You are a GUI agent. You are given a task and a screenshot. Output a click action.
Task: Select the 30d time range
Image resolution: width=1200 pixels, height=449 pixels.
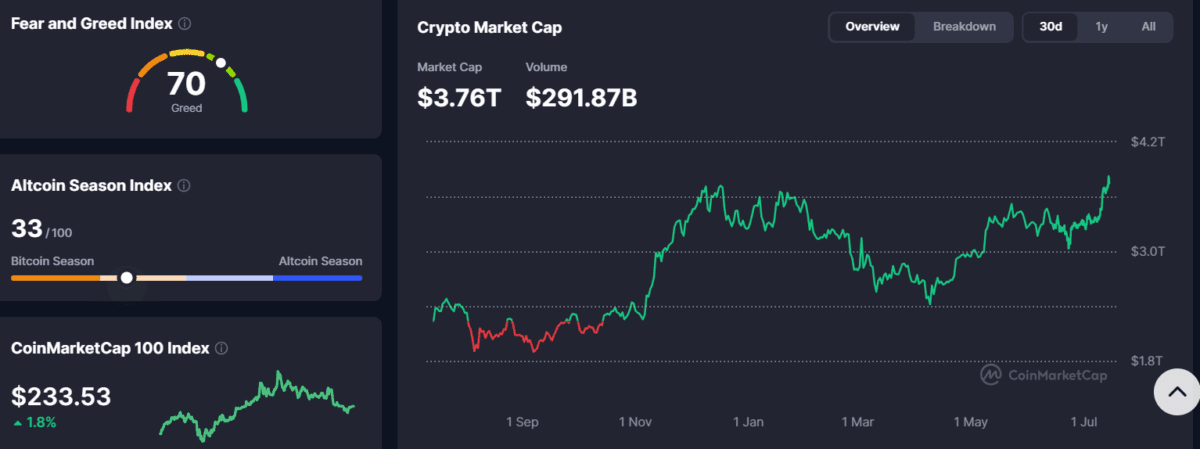(x=1051, y=27)
